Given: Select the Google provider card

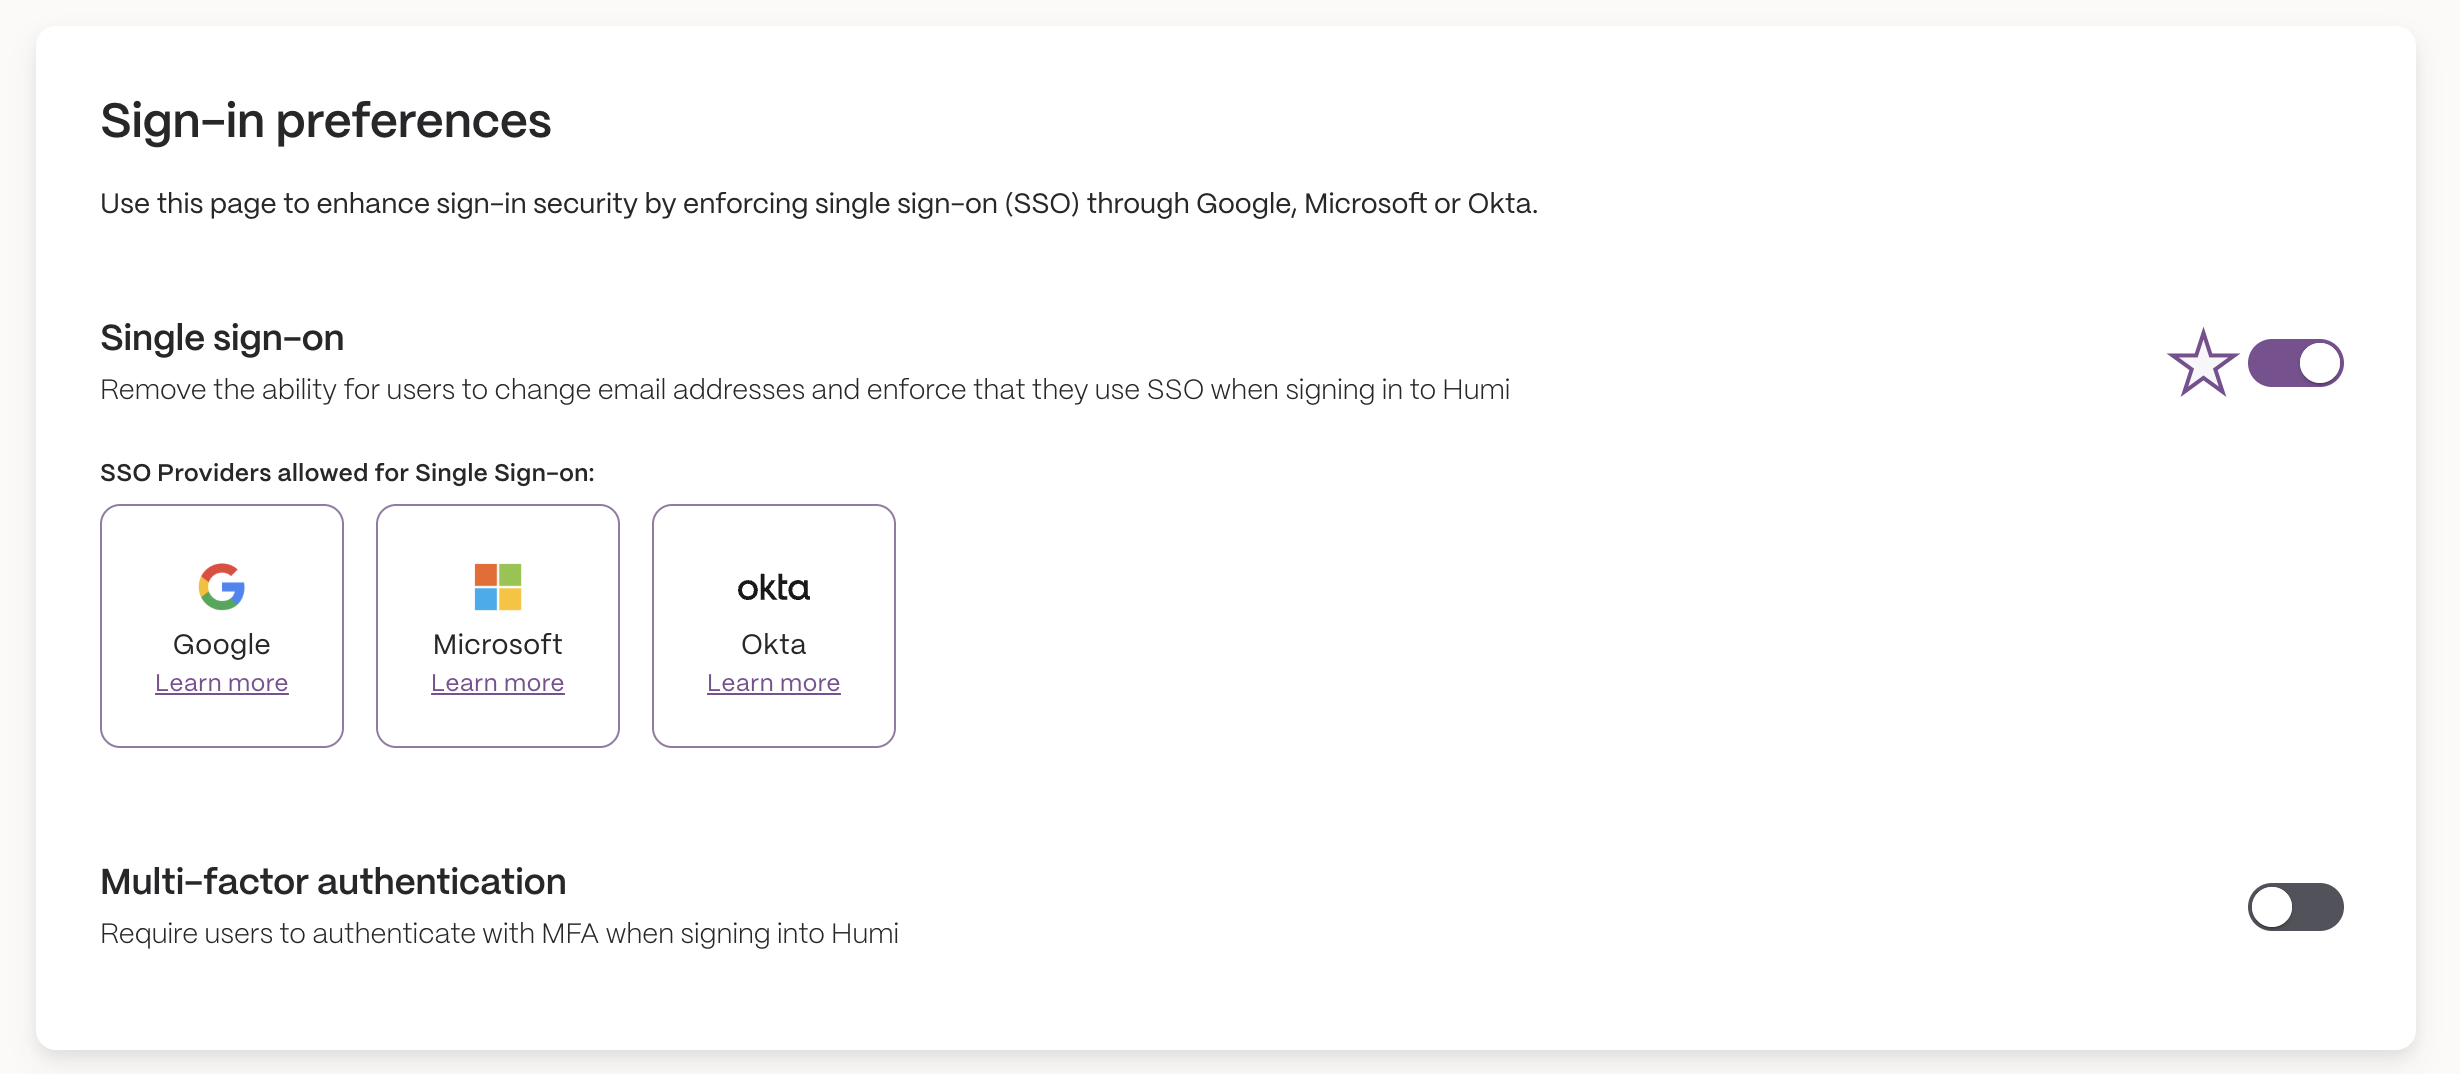Looking at the screenshot, I should click(222, 626).
